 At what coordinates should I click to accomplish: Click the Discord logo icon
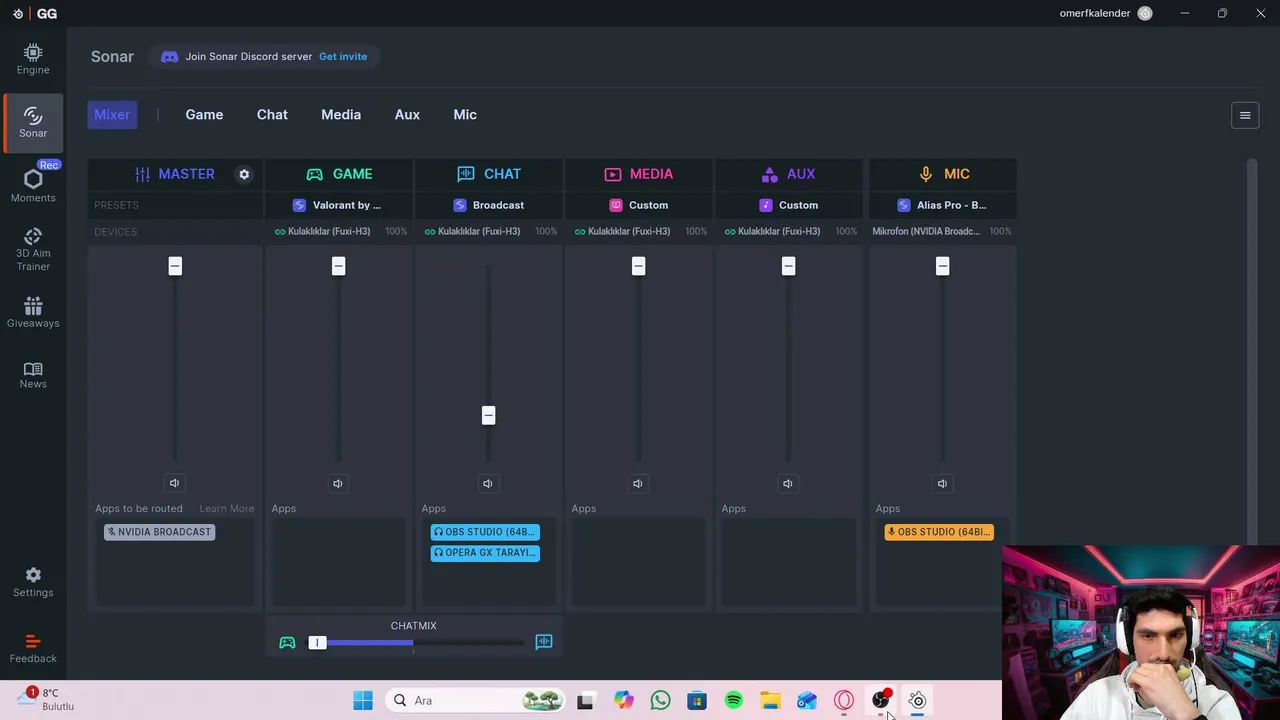(x=170, y=57)
